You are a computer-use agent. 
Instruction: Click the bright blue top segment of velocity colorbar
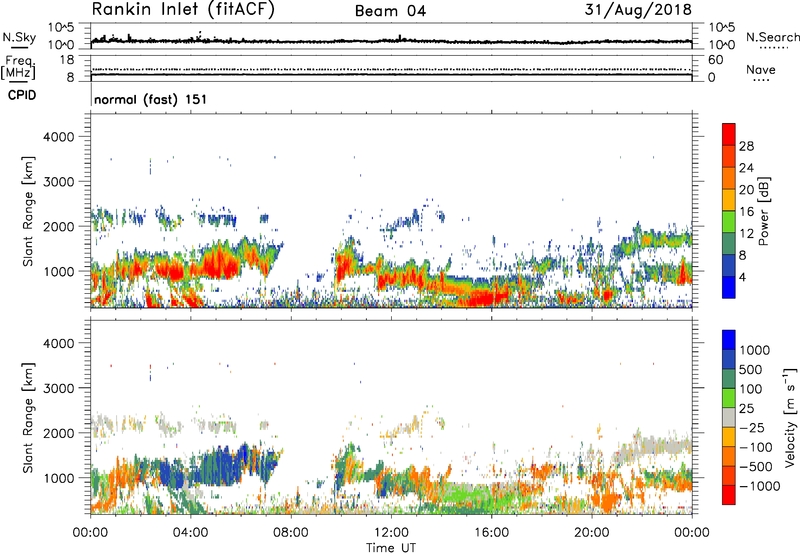point(729,340)
